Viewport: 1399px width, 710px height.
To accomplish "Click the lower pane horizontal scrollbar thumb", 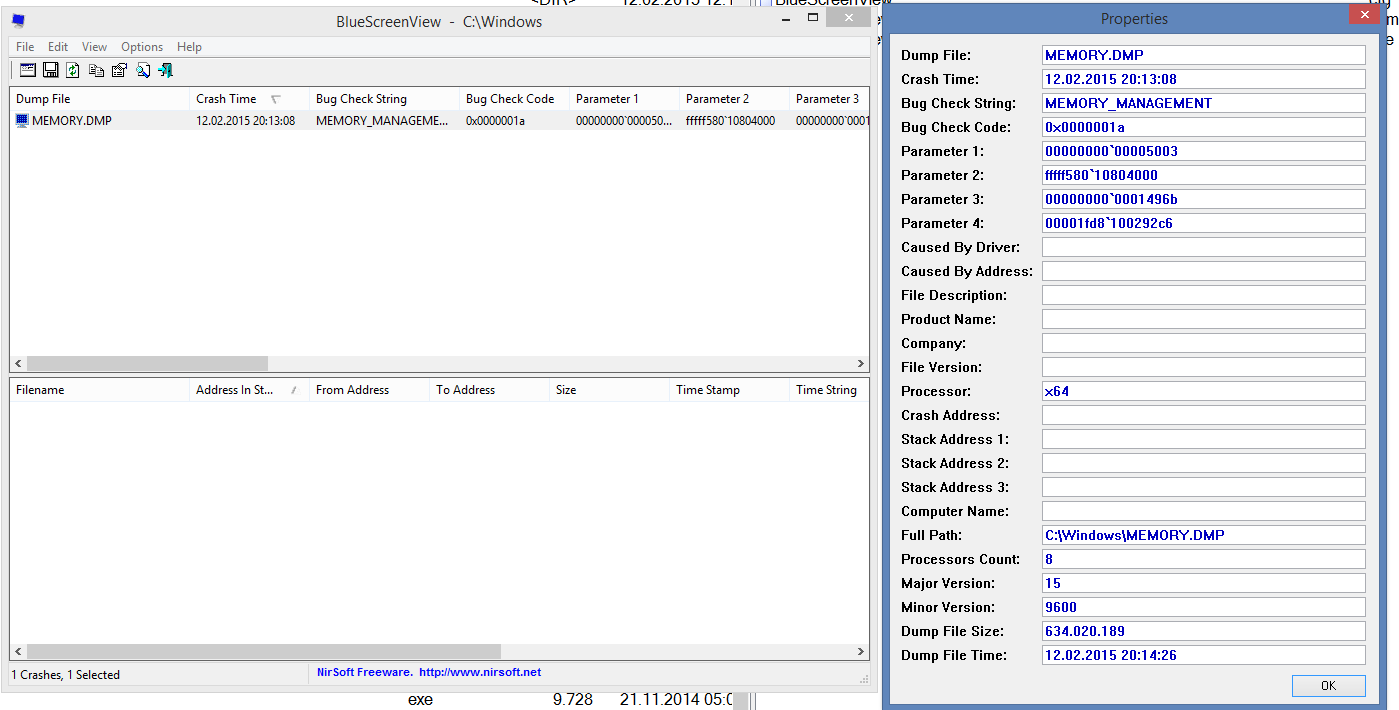I will [263, 652].
